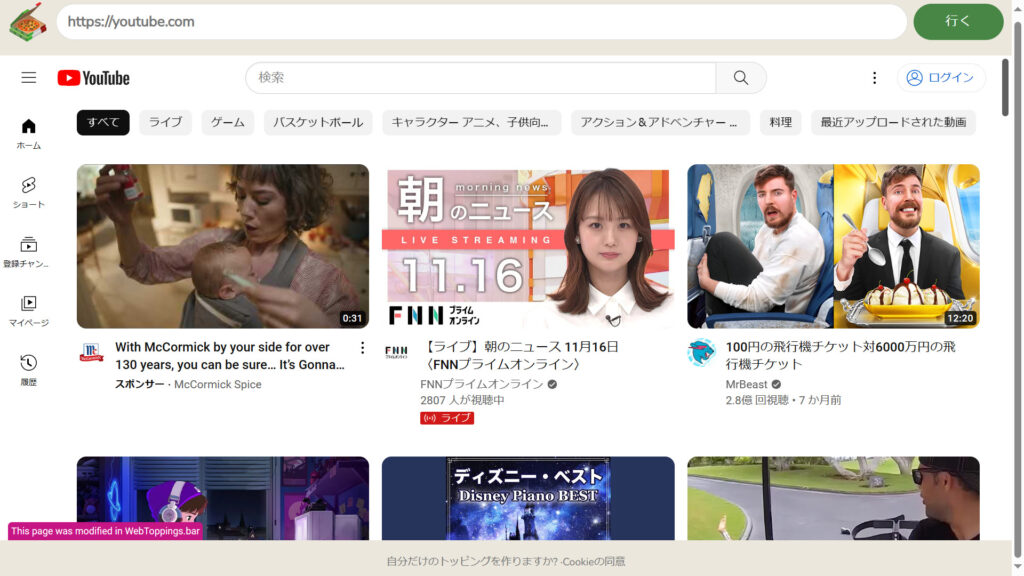
Task: Click the MrBeast channel avatar
Action: (x=701, y=353)
